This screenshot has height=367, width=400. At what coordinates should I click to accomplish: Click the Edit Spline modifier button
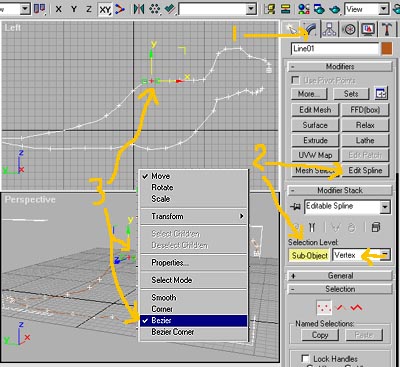(365, 170)
